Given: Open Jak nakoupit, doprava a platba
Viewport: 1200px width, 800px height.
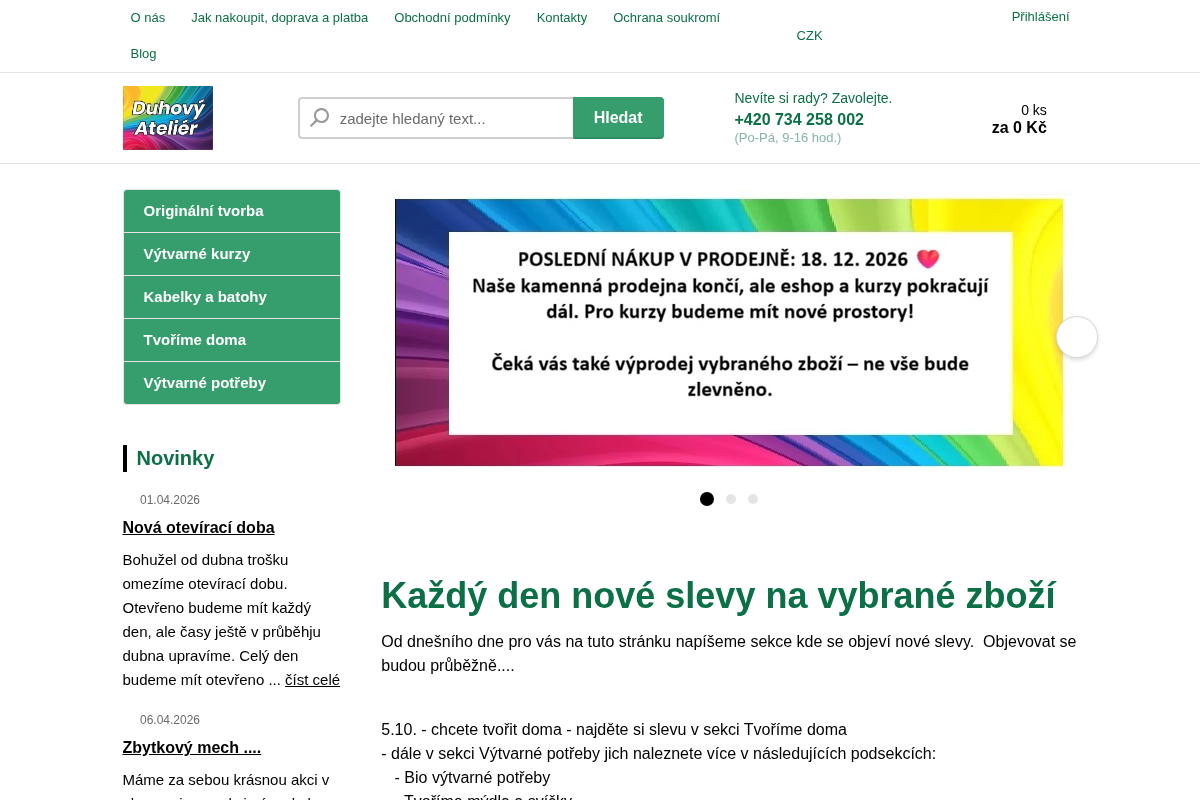Looking at the screenshot, I should point(280,17).
